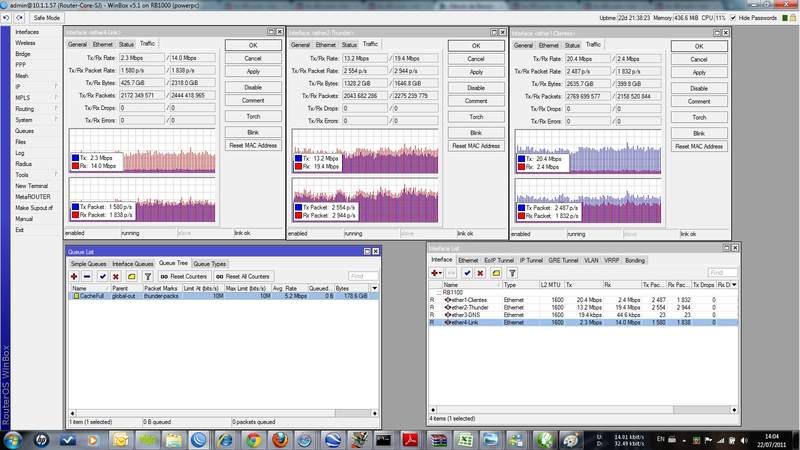
Task: Click Apply in ether1-Clientes window
Action: (699, 72)
